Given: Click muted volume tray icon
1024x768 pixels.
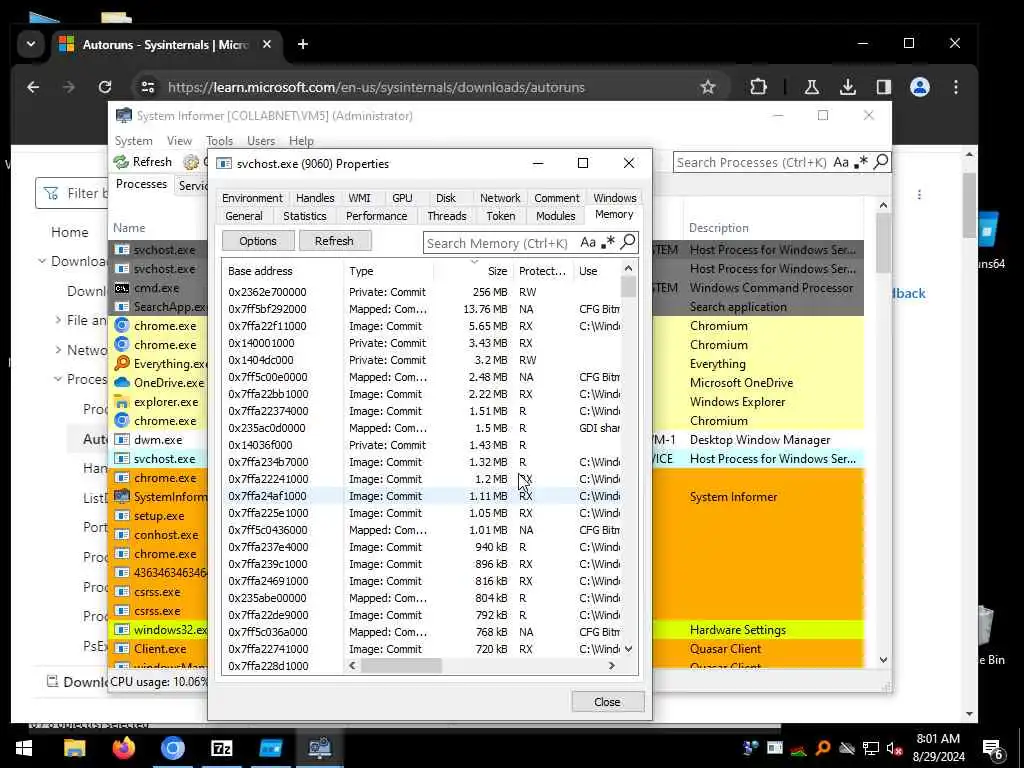Looking at the screenshot, I should pos(894,748).
